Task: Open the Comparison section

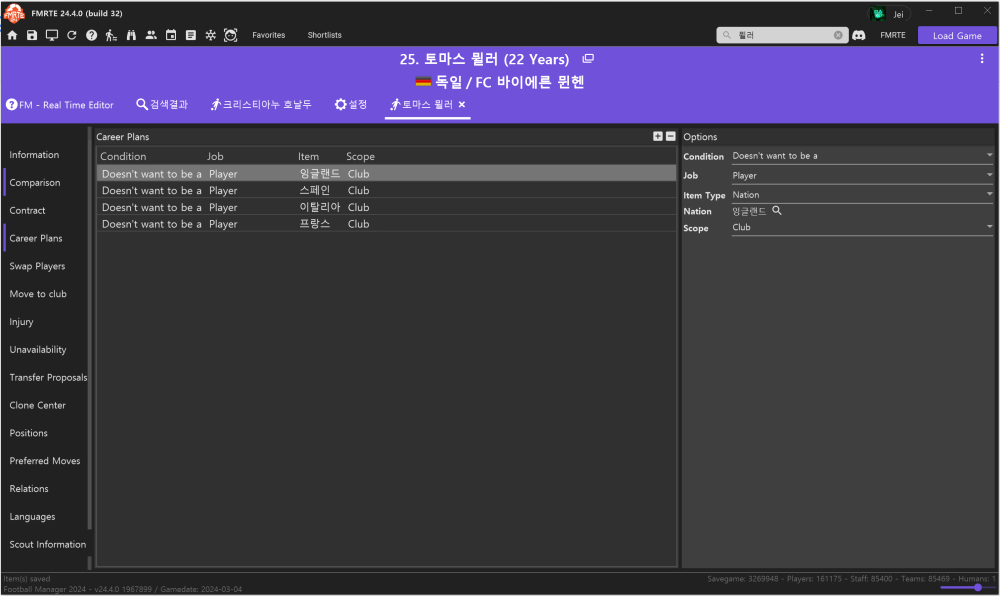Action: click(35, 183)
